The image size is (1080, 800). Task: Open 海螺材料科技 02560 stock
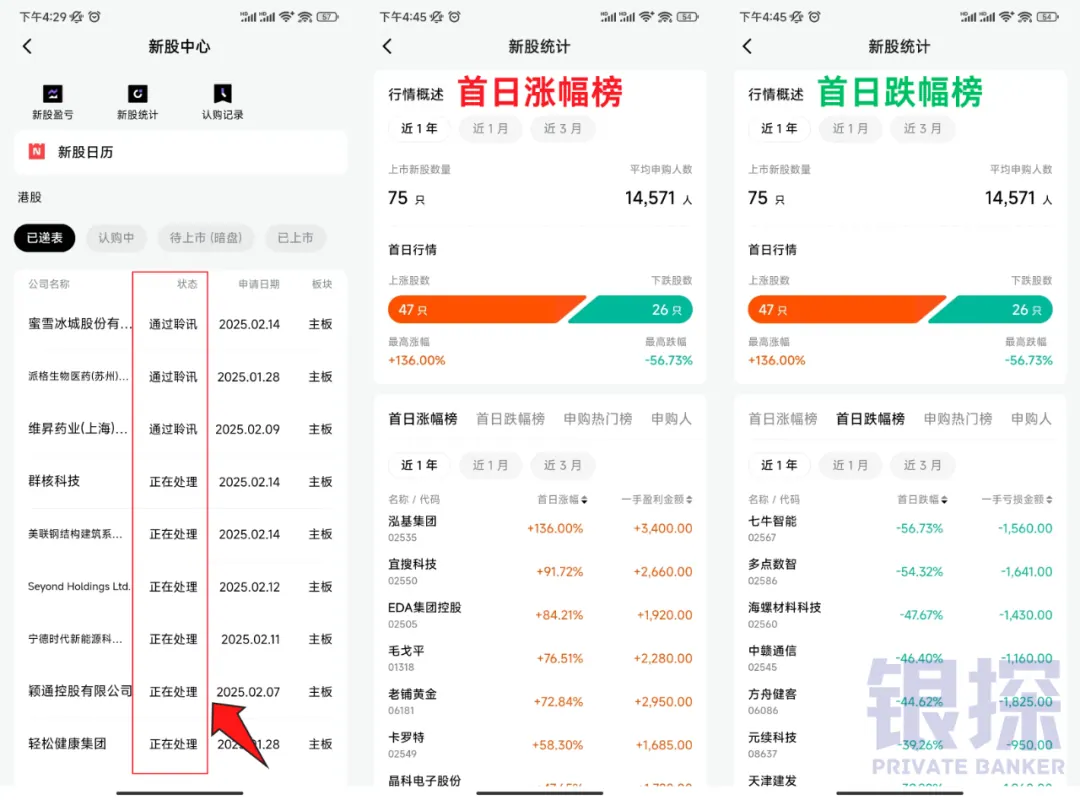(x=900, y=615)
